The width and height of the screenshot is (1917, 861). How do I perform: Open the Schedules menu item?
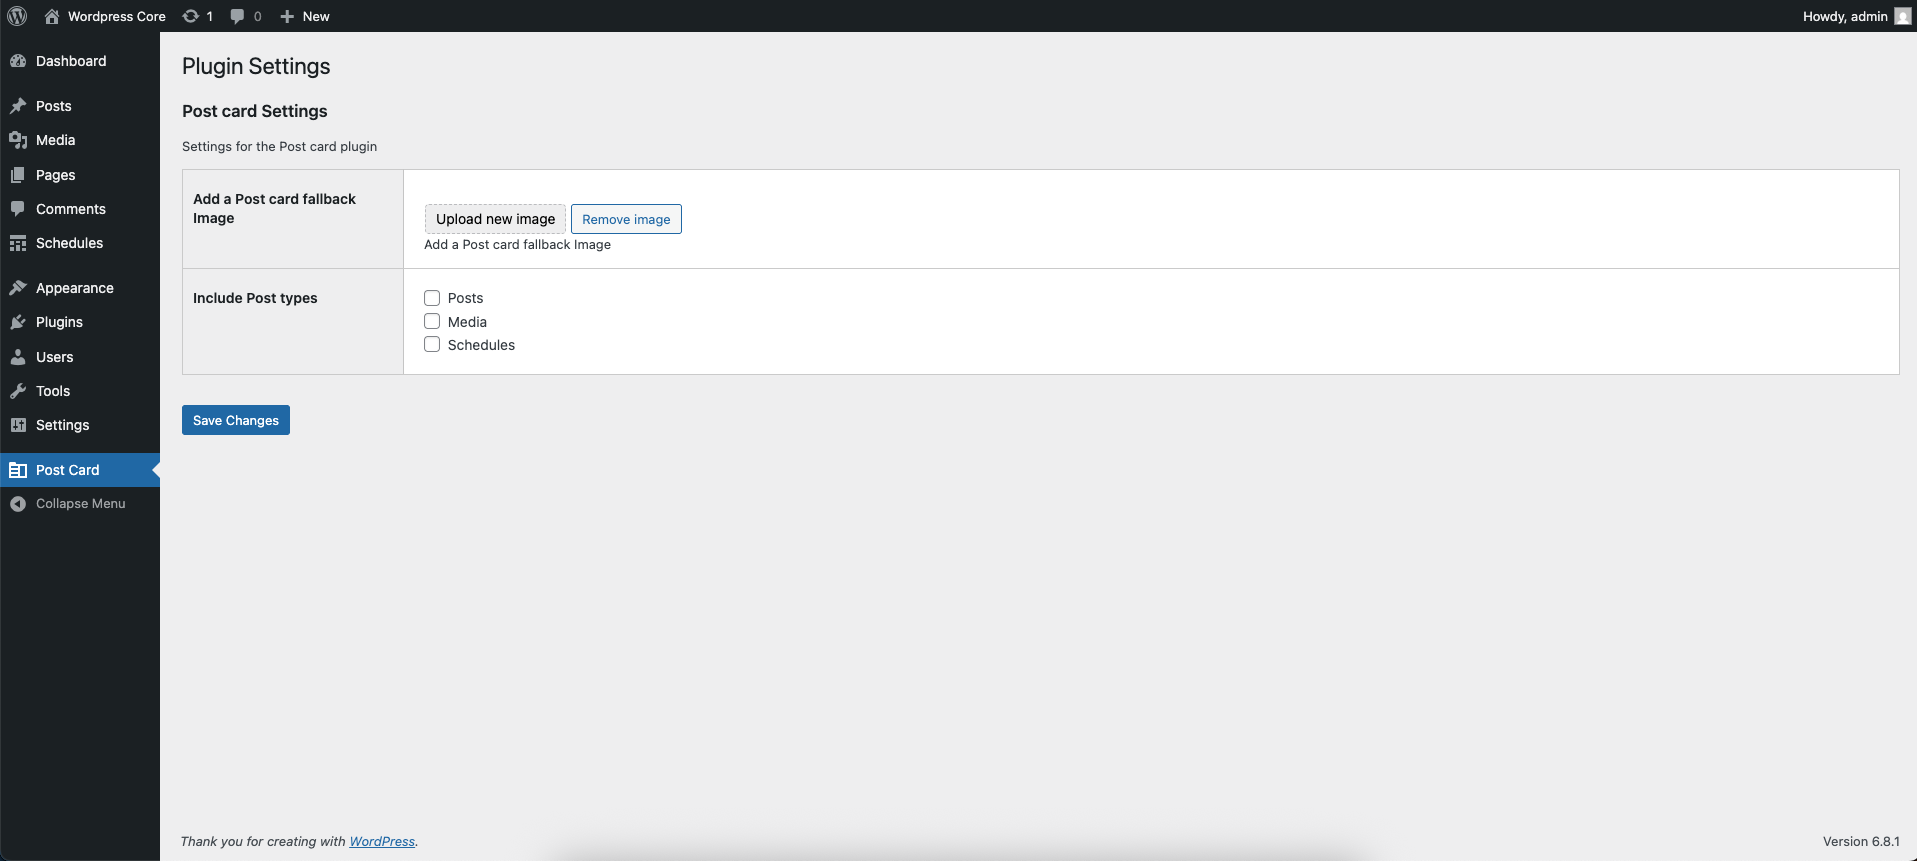(x=80, y=243)
